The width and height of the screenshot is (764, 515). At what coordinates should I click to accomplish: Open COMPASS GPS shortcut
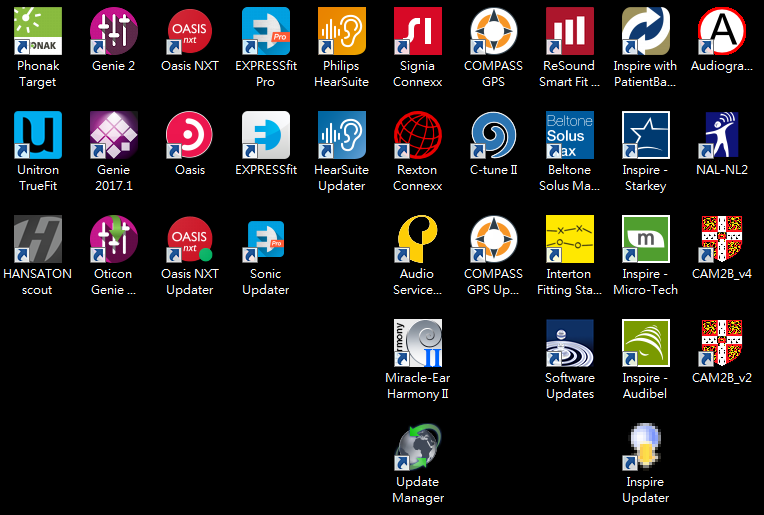point(494,31)
